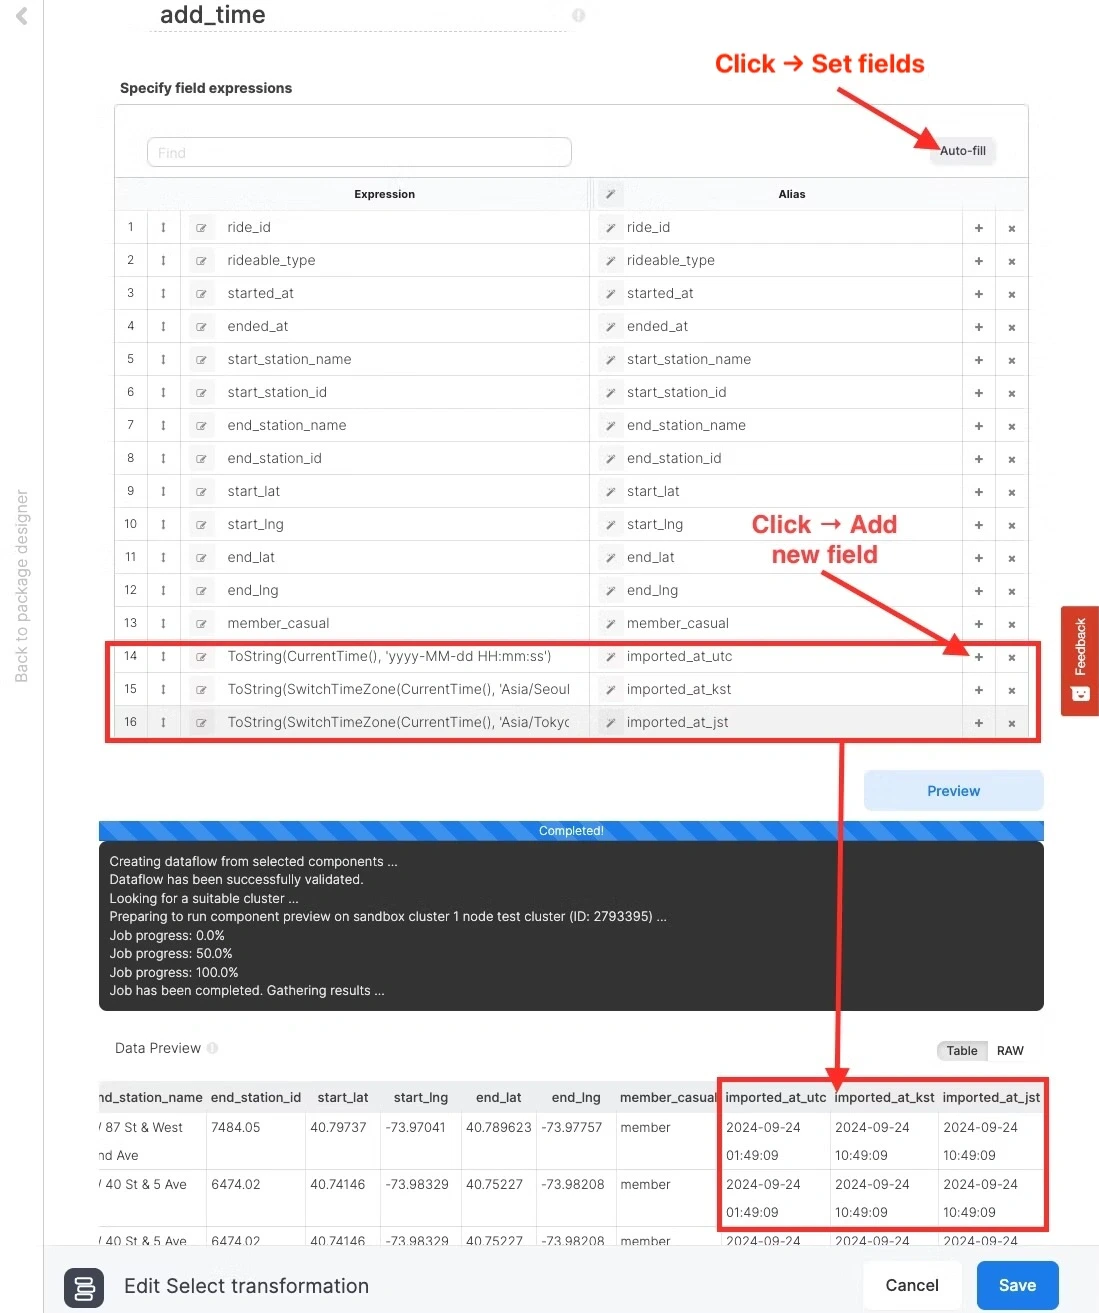The width and height of the screenshot is (1099, 1313).
Task: Click the Find search field
Action: pyautogui.click(x=359, y=152)
